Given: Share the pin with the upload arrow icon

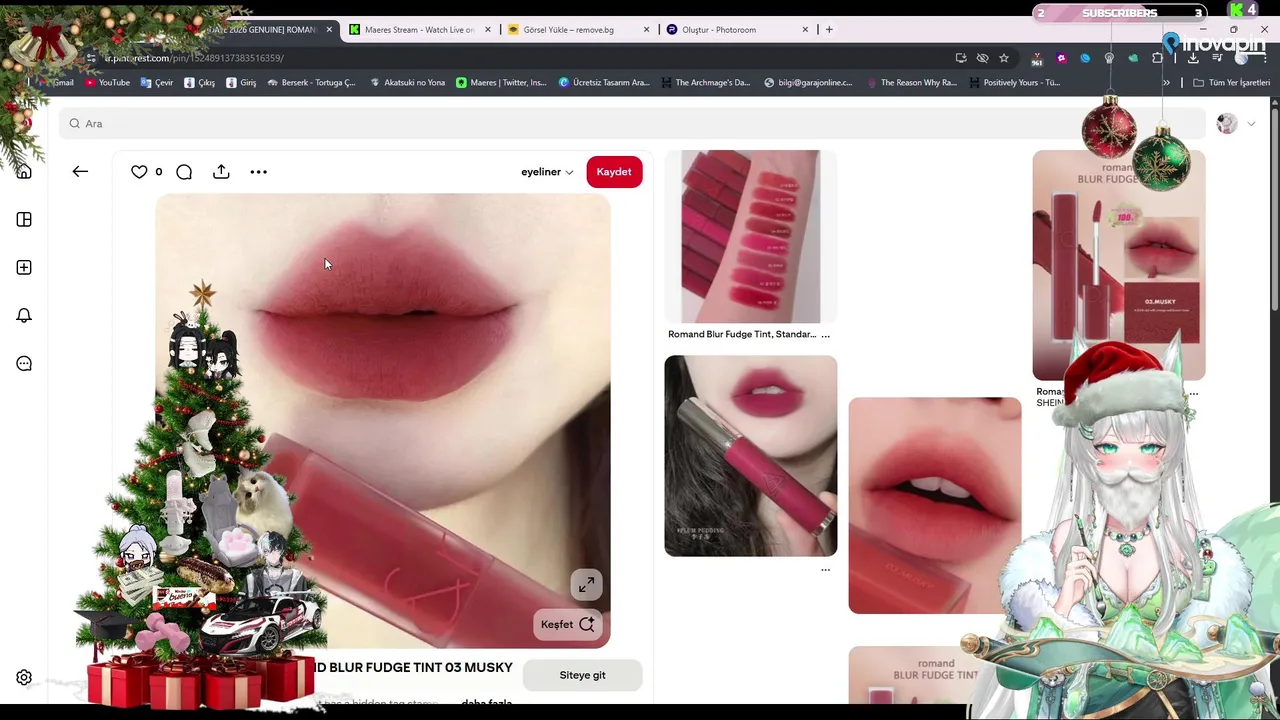Looking at the screenshot, I should point(221,172).
